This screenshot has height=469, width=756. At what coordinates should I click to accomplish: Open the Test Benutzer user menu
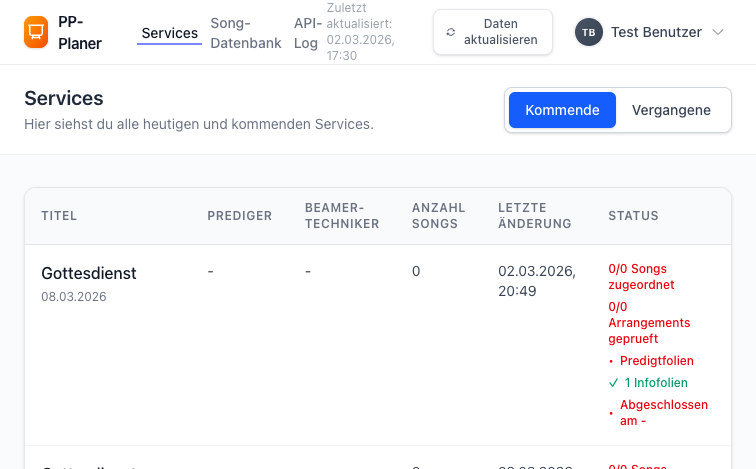click(655, 32)
